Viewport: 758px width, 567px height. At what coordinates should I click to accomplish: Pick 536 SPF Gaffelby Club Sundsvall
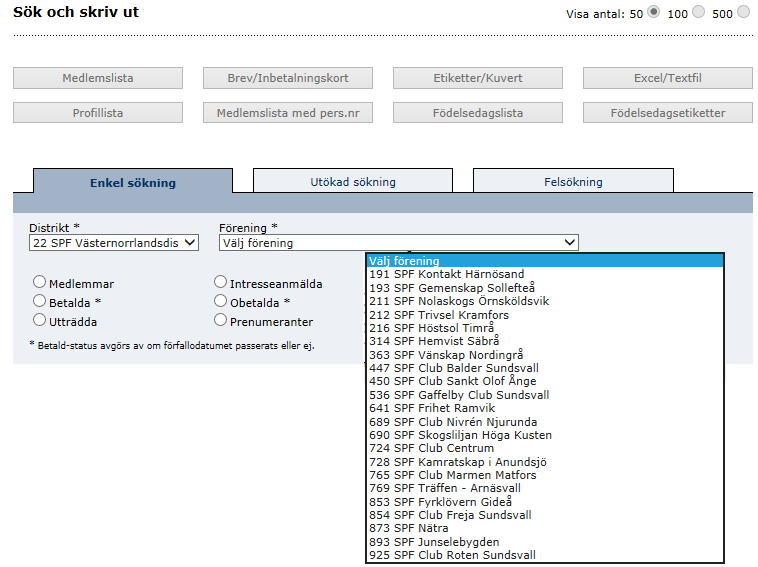coord(545,395)
